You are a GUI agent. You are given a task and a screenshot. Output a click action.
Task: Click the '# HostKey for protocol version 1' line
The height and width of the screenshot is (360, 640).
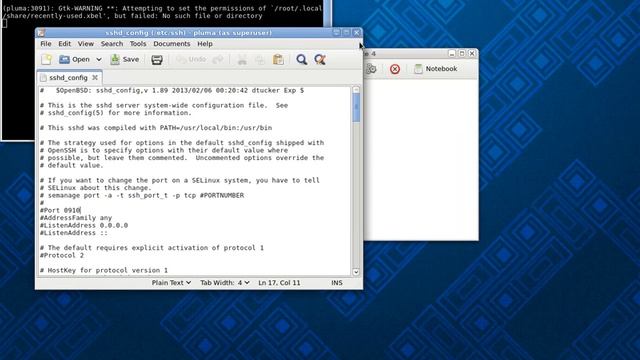point(104,270)
